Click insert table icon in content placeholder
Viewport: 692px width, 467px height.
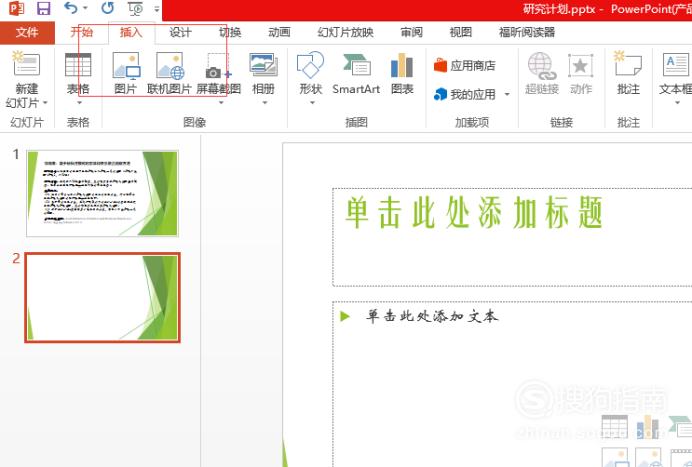click(x=614, y=426)
